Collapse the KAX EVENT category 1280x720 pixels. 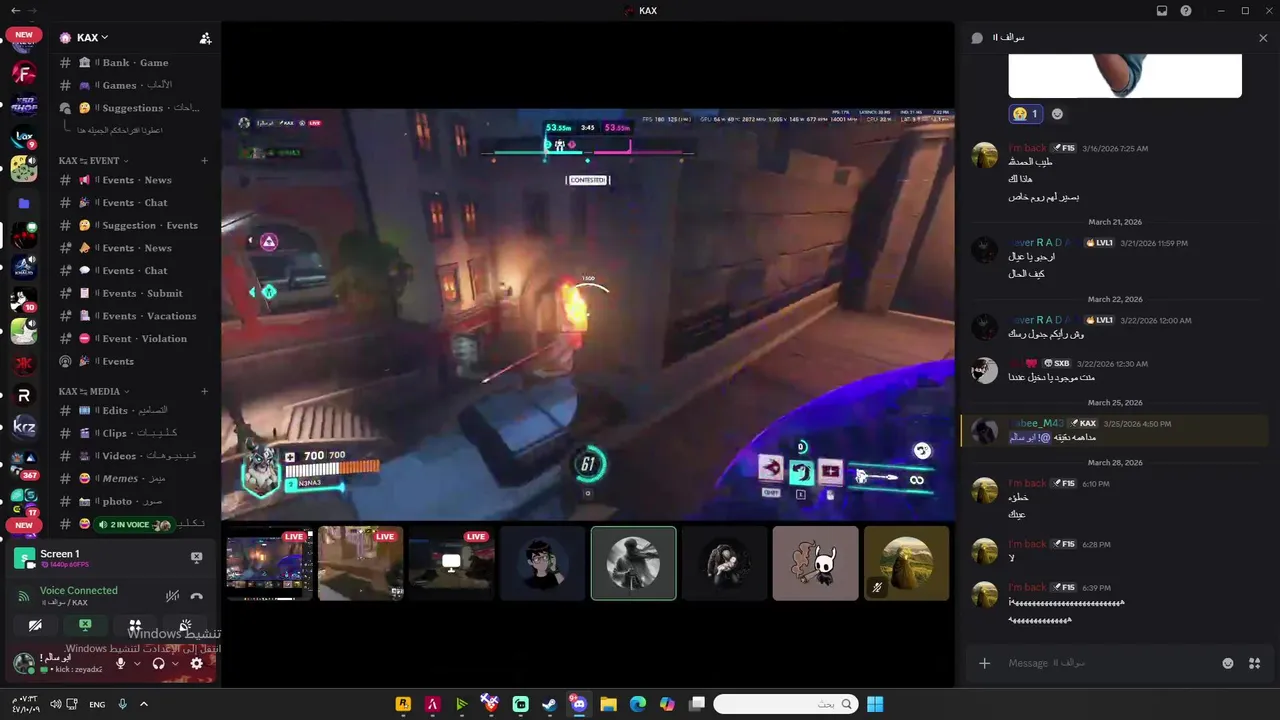94,160
